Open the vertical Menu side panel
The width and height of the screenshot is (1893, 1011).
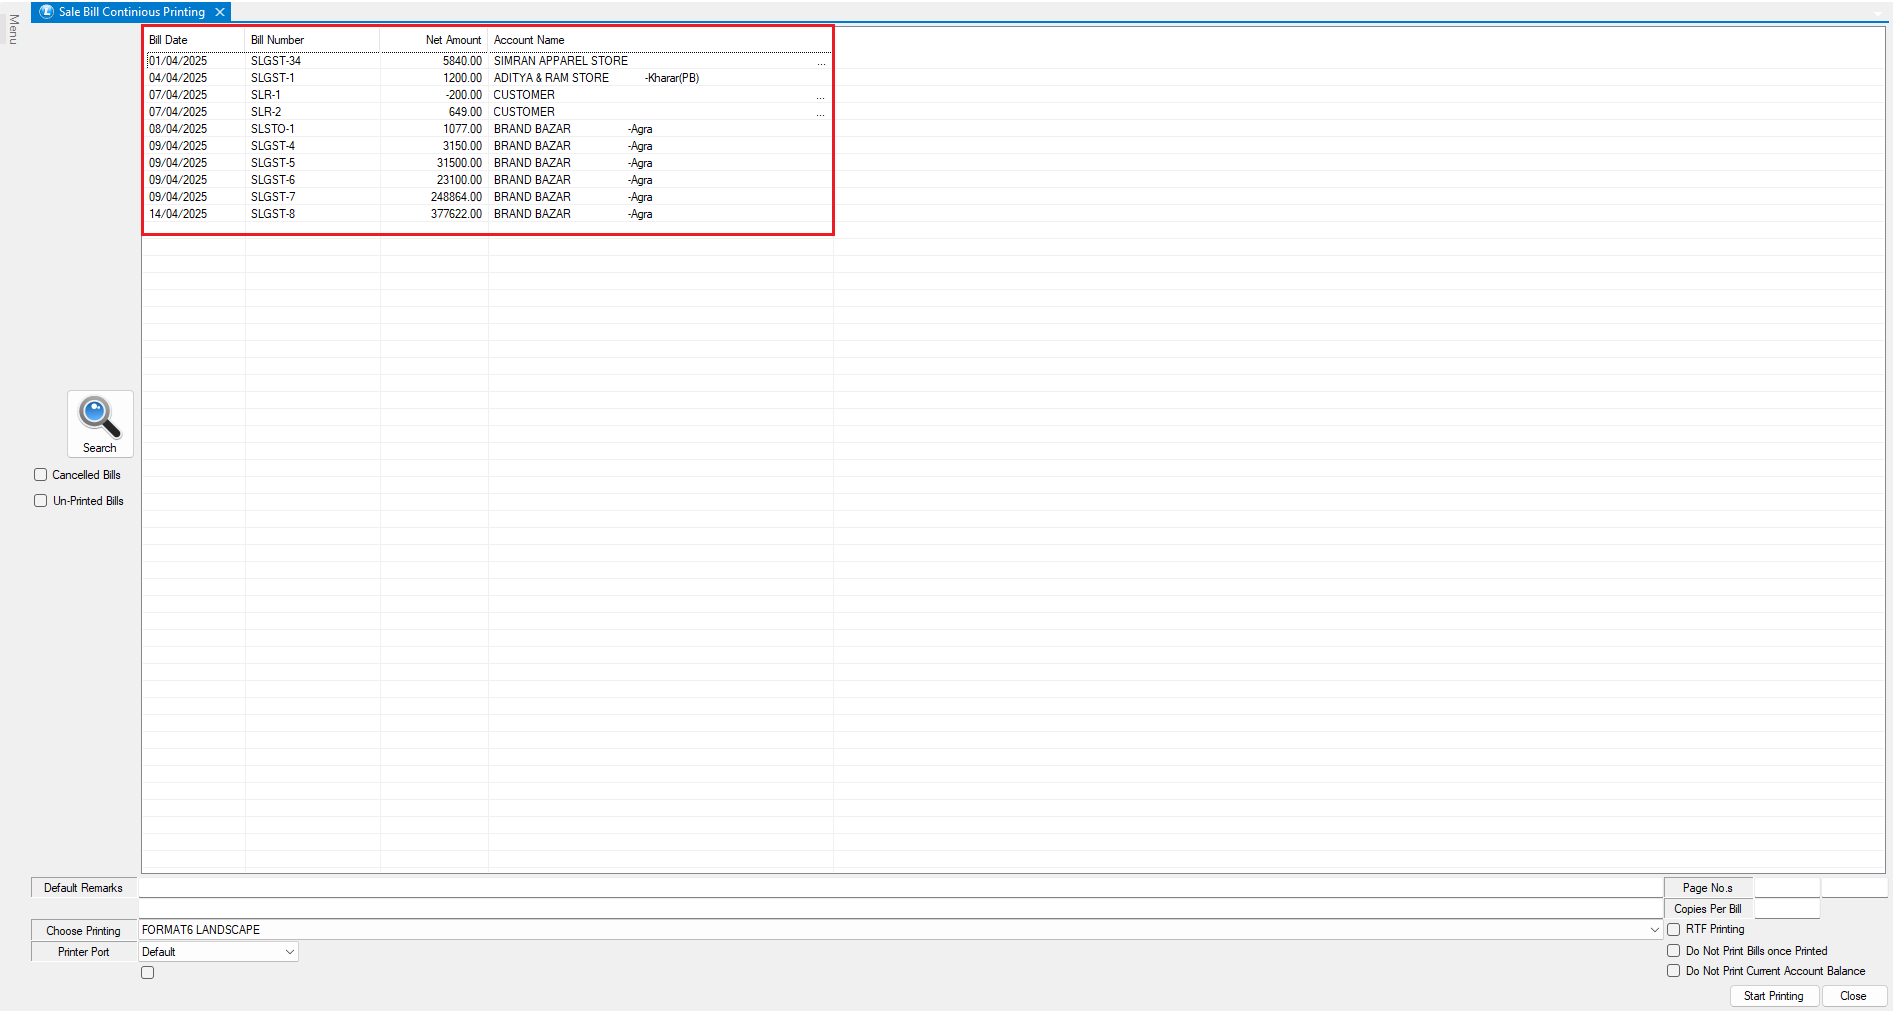13,29
